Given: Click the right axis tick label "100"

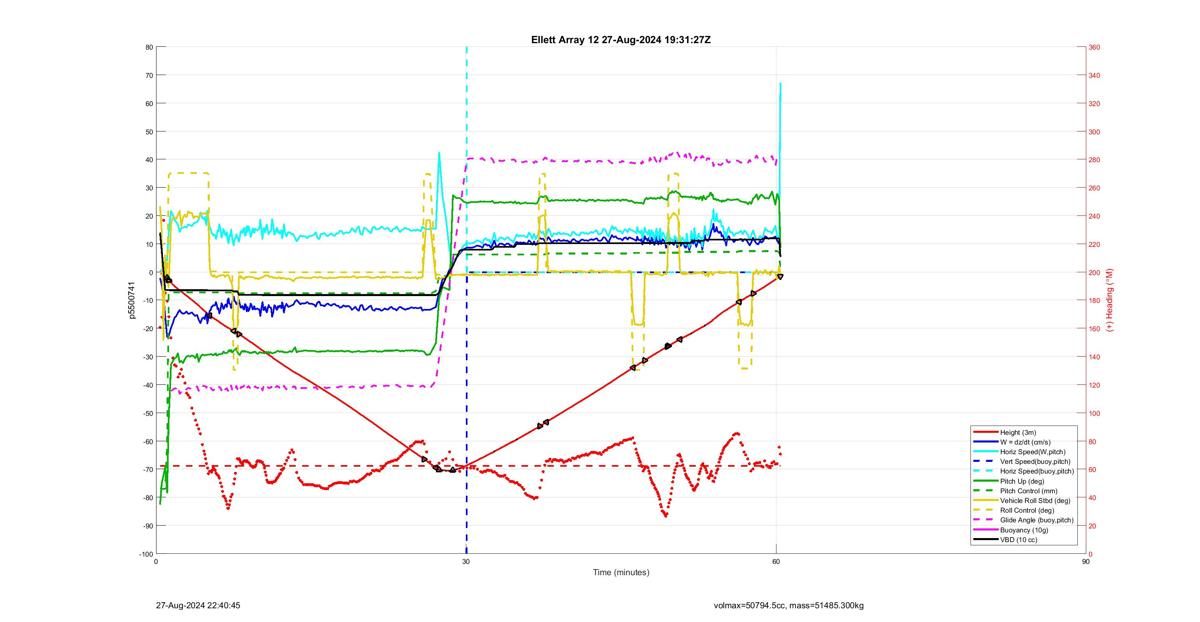Looking at the screenshot, I should click(1094, 413).
